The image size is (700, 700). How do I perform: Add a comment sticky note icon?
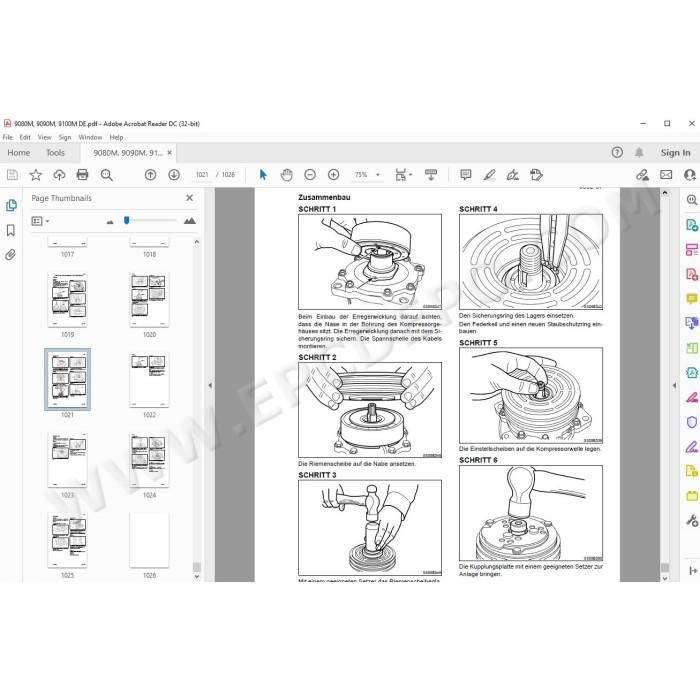[x=466, y=175]
